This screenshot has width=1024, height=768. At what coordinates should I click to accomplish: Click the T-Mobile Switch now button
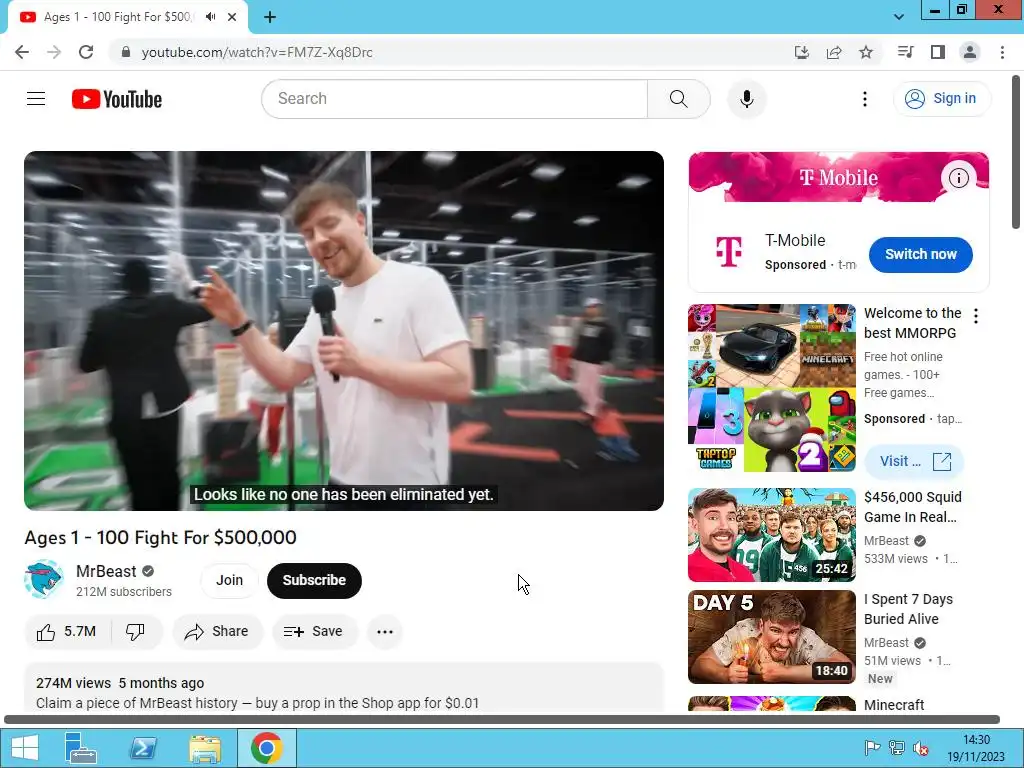pyautogui.click(x=920, y=254)
